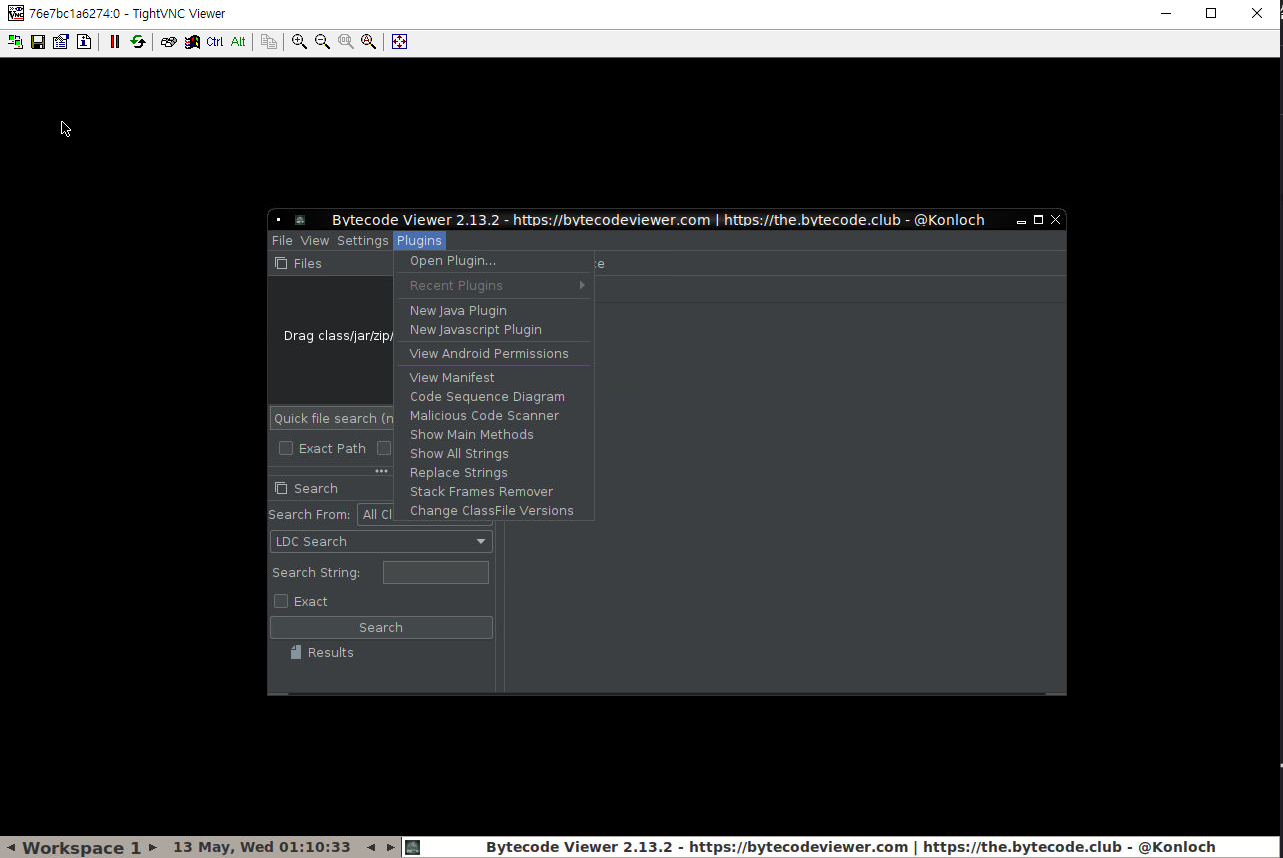Show connection info icon in TightVNC toolbar
Viewport: 1283px width, 858px height.
point(84,42)
